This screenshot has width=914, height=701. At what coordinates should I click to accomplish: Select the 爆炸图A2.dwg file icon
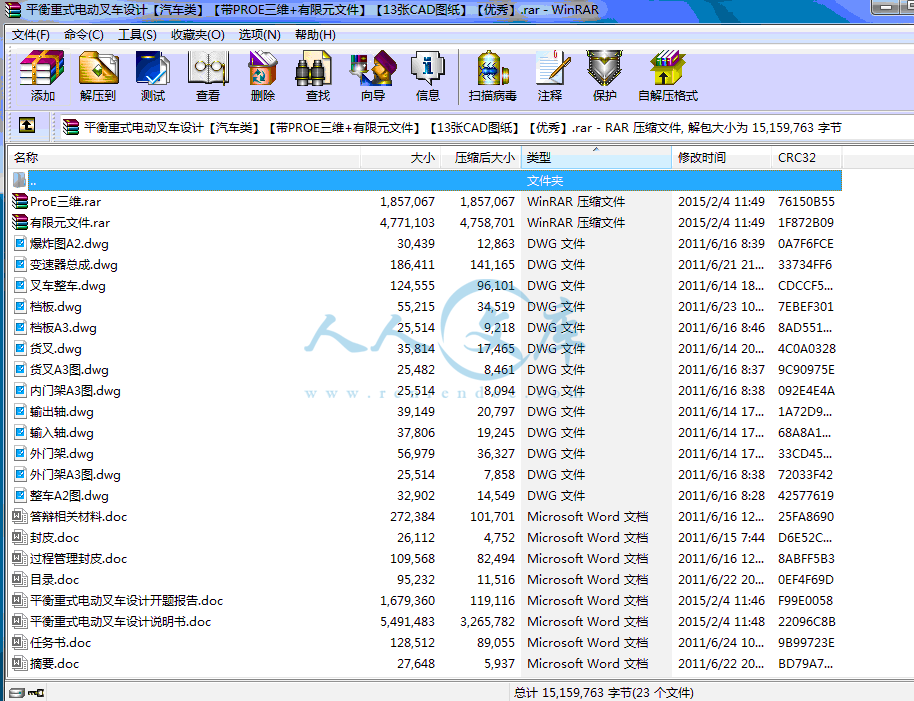click(x=20, y=244)
